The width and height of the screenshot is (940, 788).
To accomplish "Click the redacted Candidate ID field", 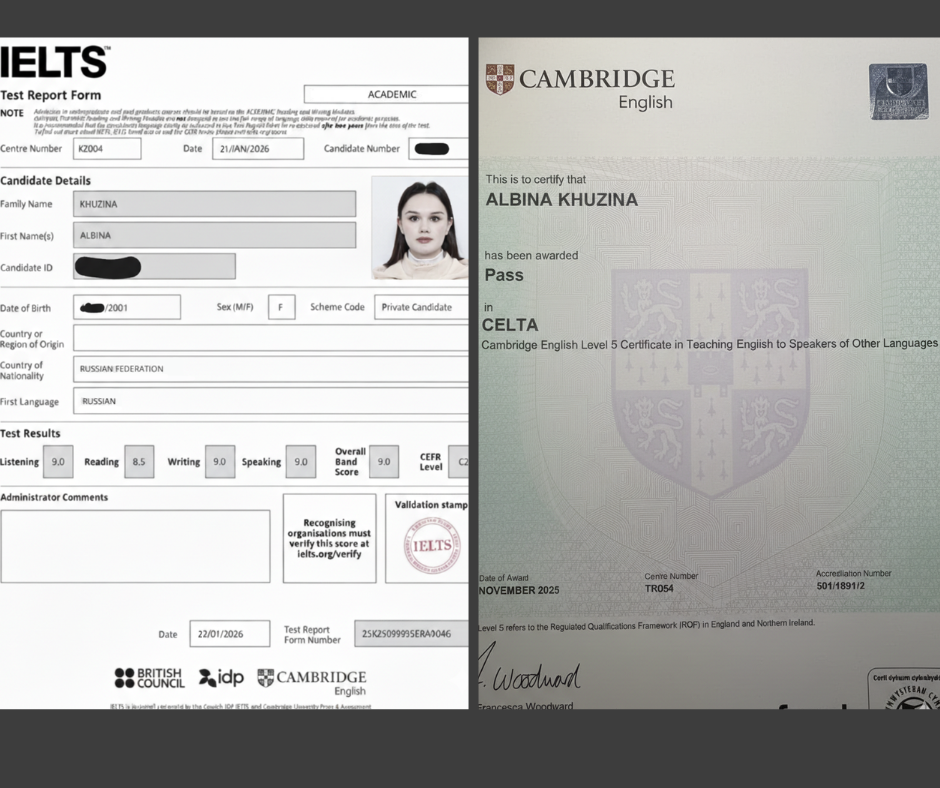I will click(x=155, y=266).
